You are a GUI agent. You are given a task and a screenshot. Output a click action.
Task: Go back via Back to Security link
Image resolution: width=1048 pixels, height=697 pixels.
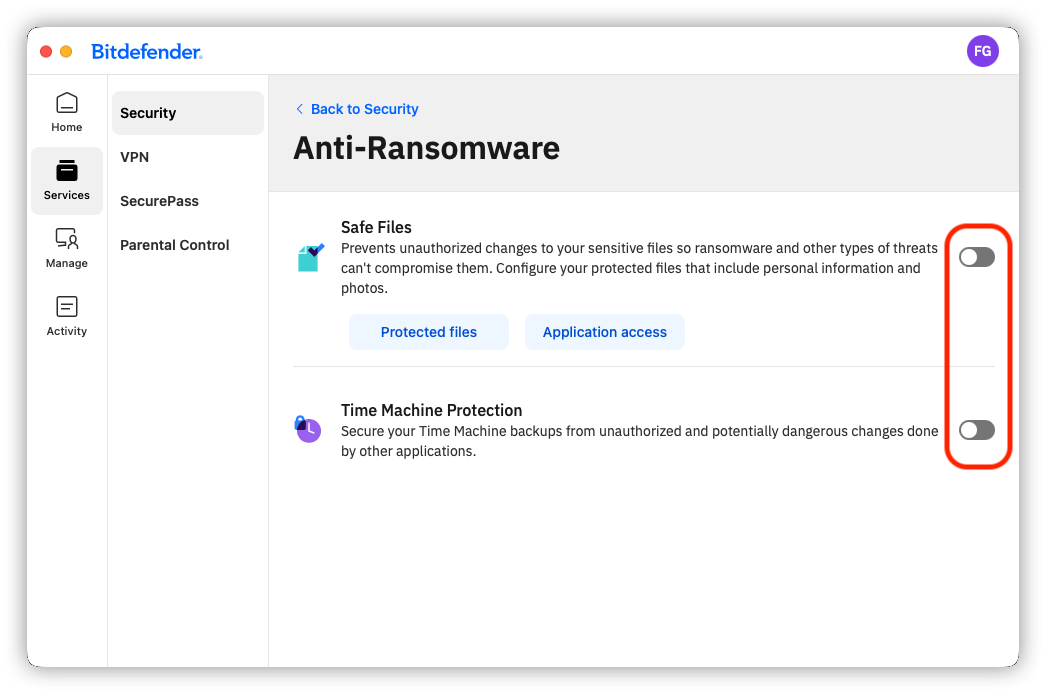pos(364,109)
